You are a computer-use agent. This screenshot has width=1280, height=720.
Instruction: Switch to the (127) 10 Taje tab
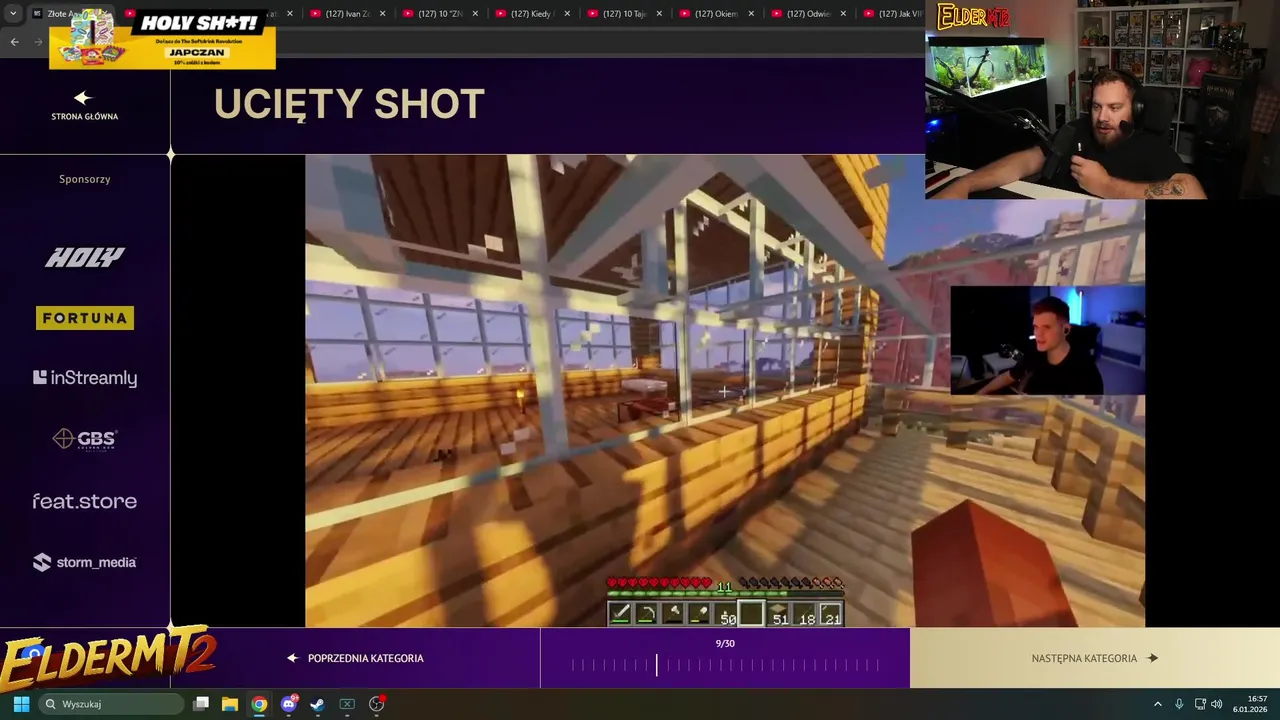coord(623,14)
